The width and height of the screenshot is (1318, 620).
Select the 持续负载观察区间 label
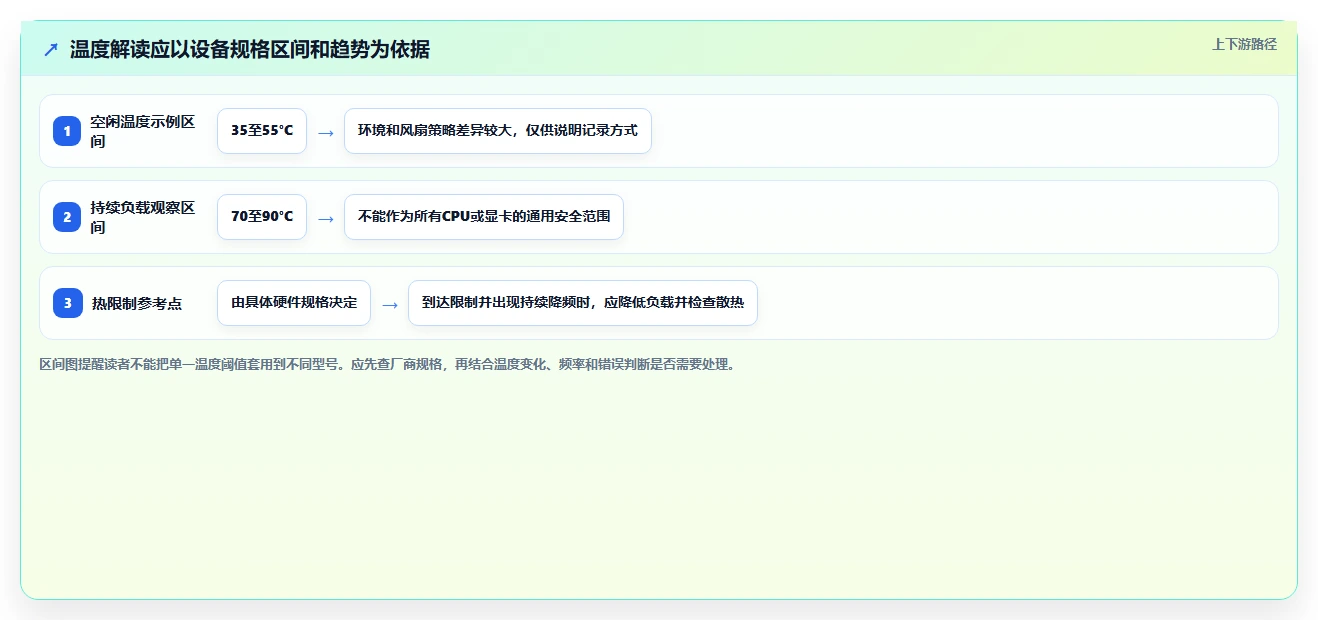click(143, 217)
